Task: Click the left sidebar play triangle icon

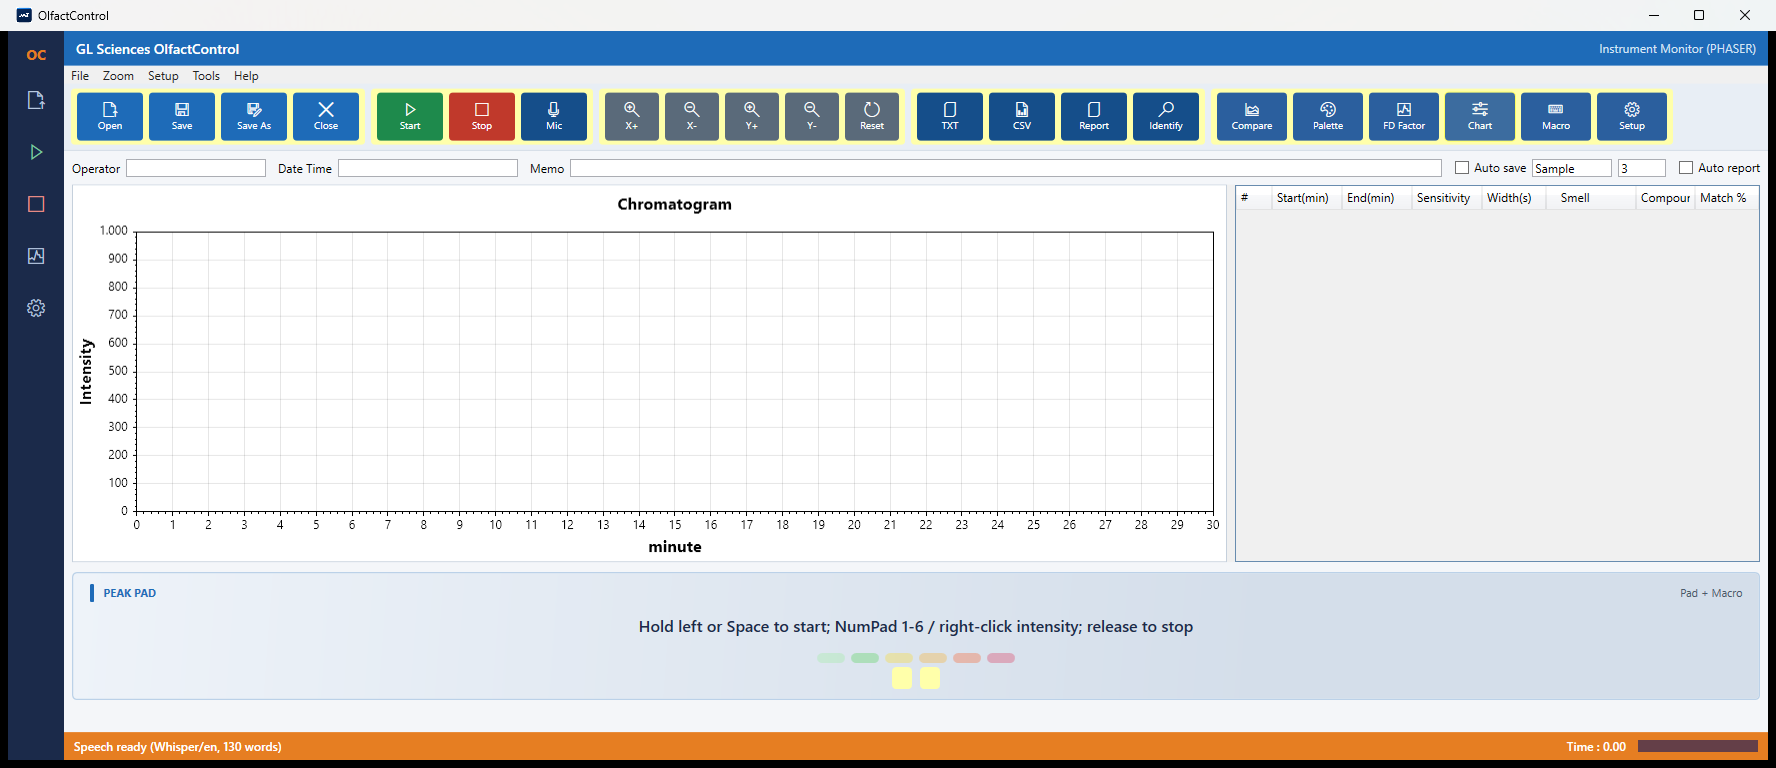Action: (36, 152)
